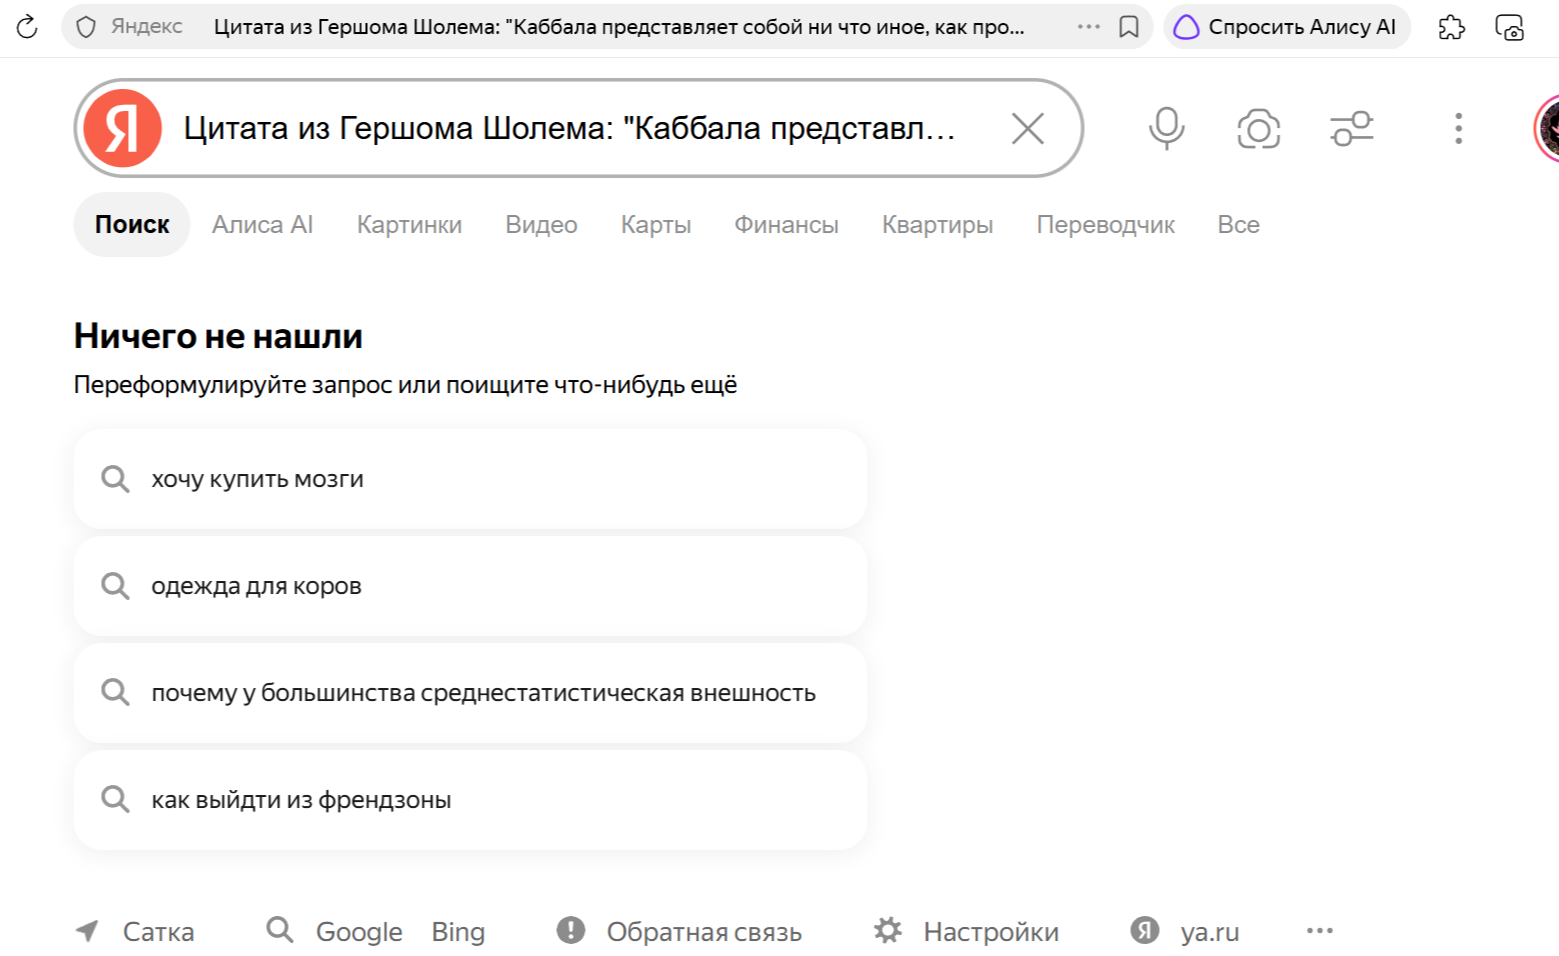Reload the page with the refresh icon
Viewport: 1559px width, 956px height.
(27, 27)
